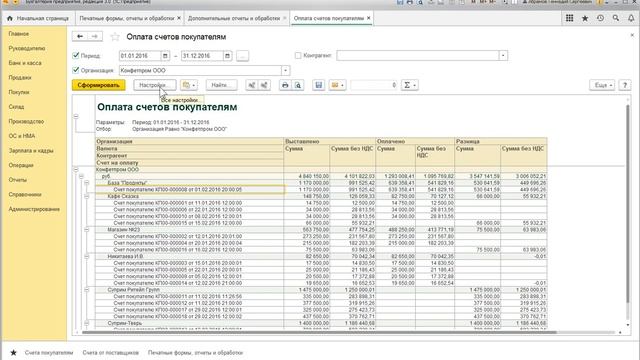This screenshot has height=360, width=640.
Task: Add report to favorites with star outline
Action: point(115,37)
